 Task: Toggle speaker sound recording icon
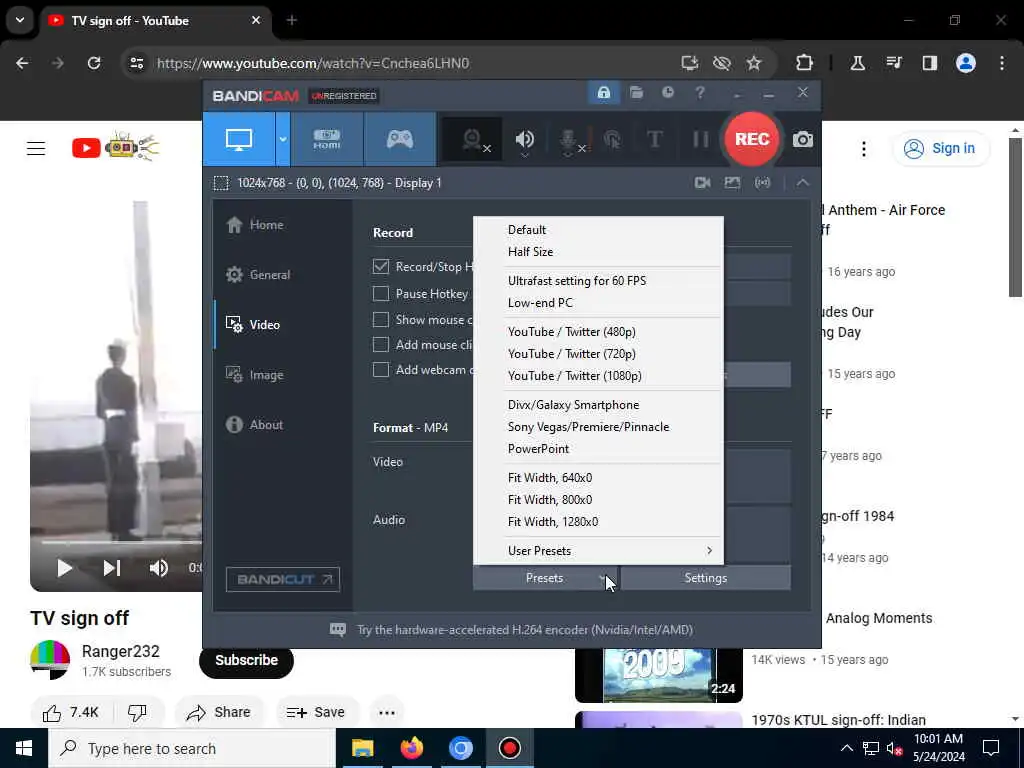click(524, 139)
